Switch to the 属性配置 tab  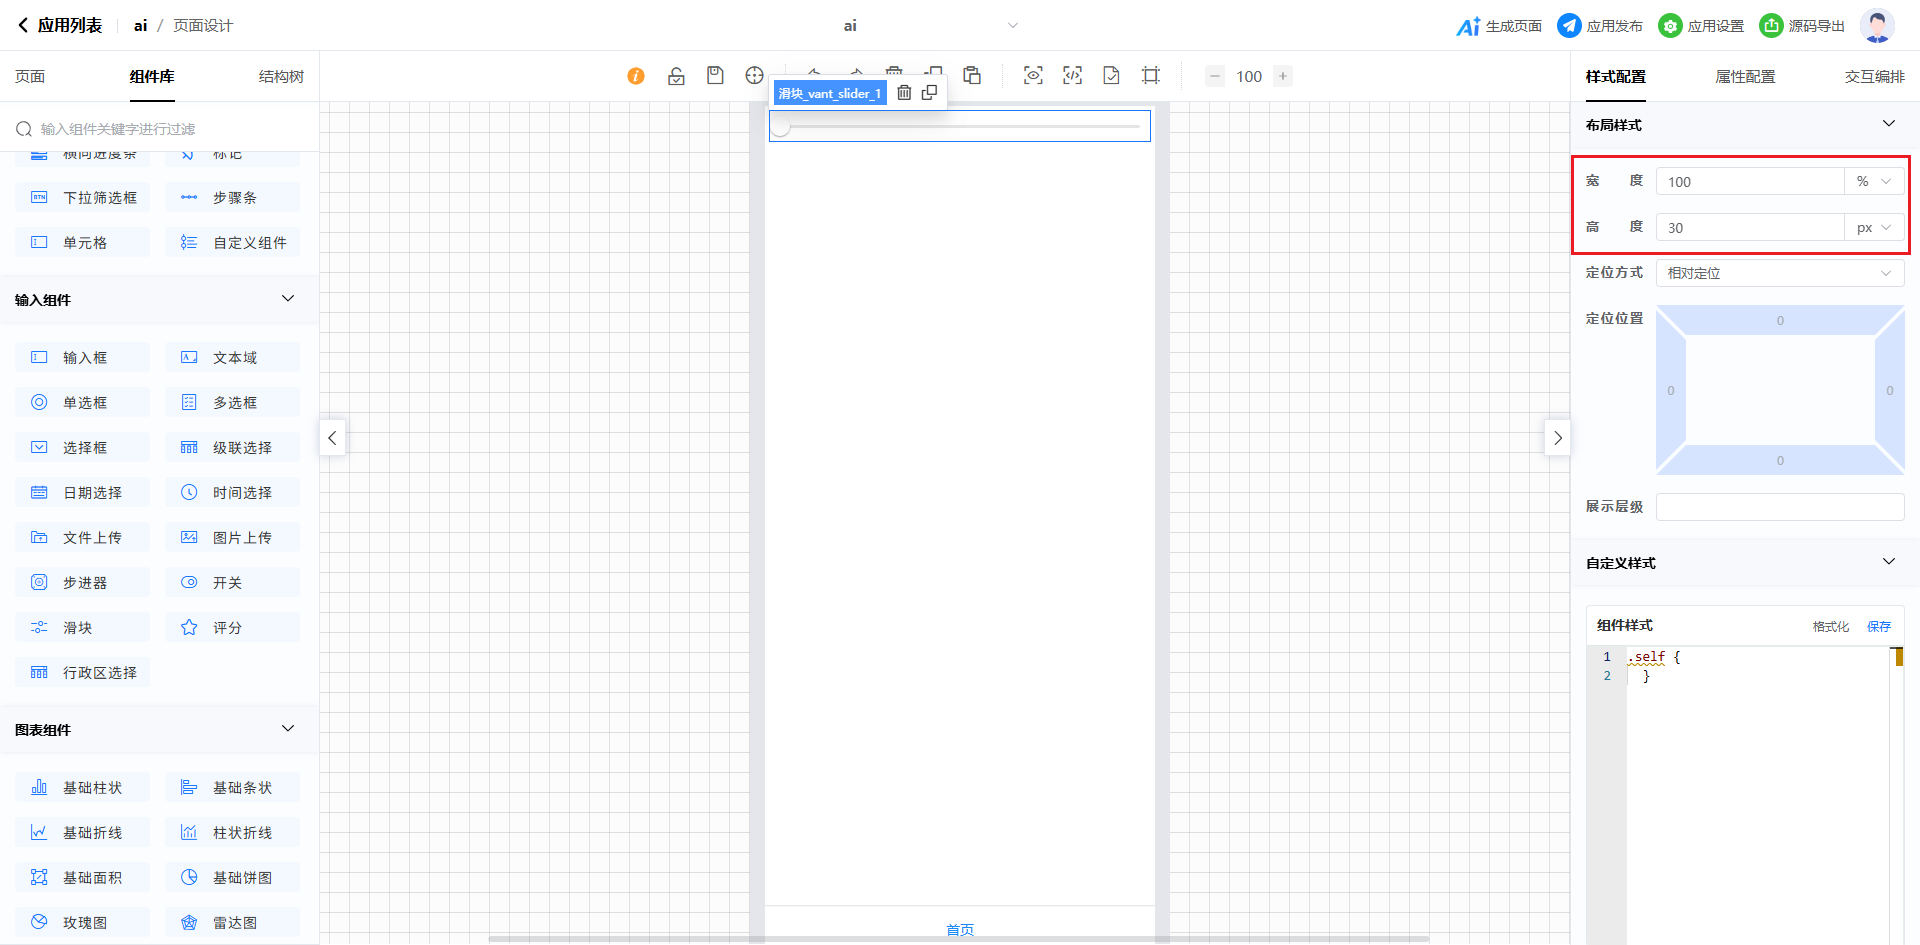point(1745,77)
